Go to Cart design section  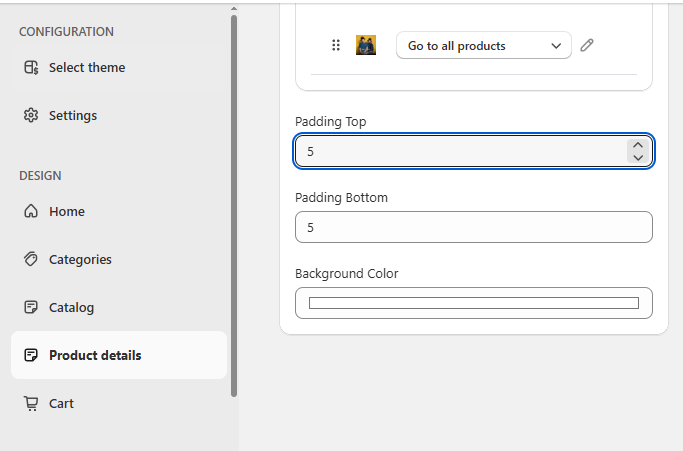(119, 403)
